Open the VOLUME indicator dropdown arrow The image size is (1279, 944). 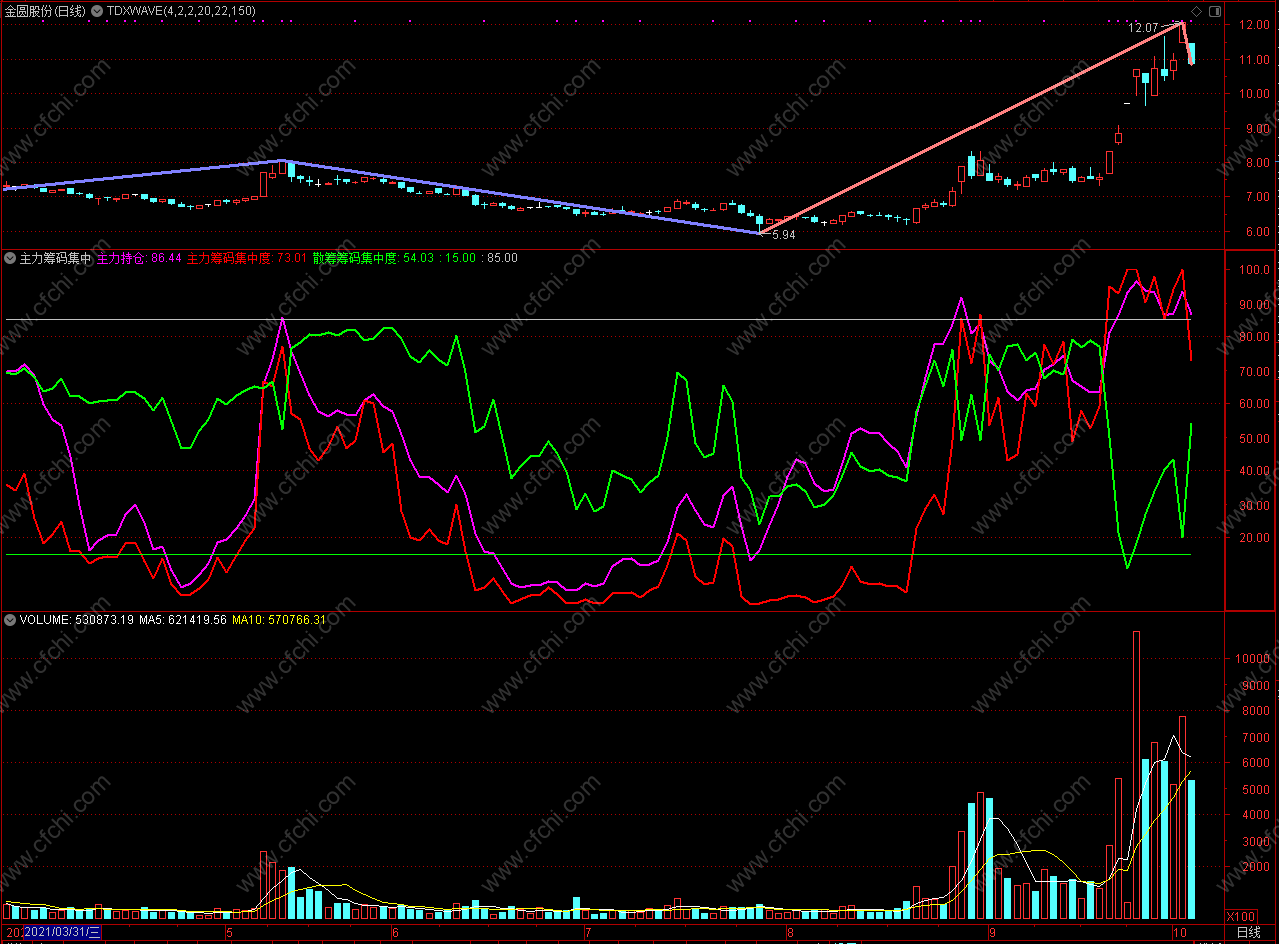(x=10, y=620)
